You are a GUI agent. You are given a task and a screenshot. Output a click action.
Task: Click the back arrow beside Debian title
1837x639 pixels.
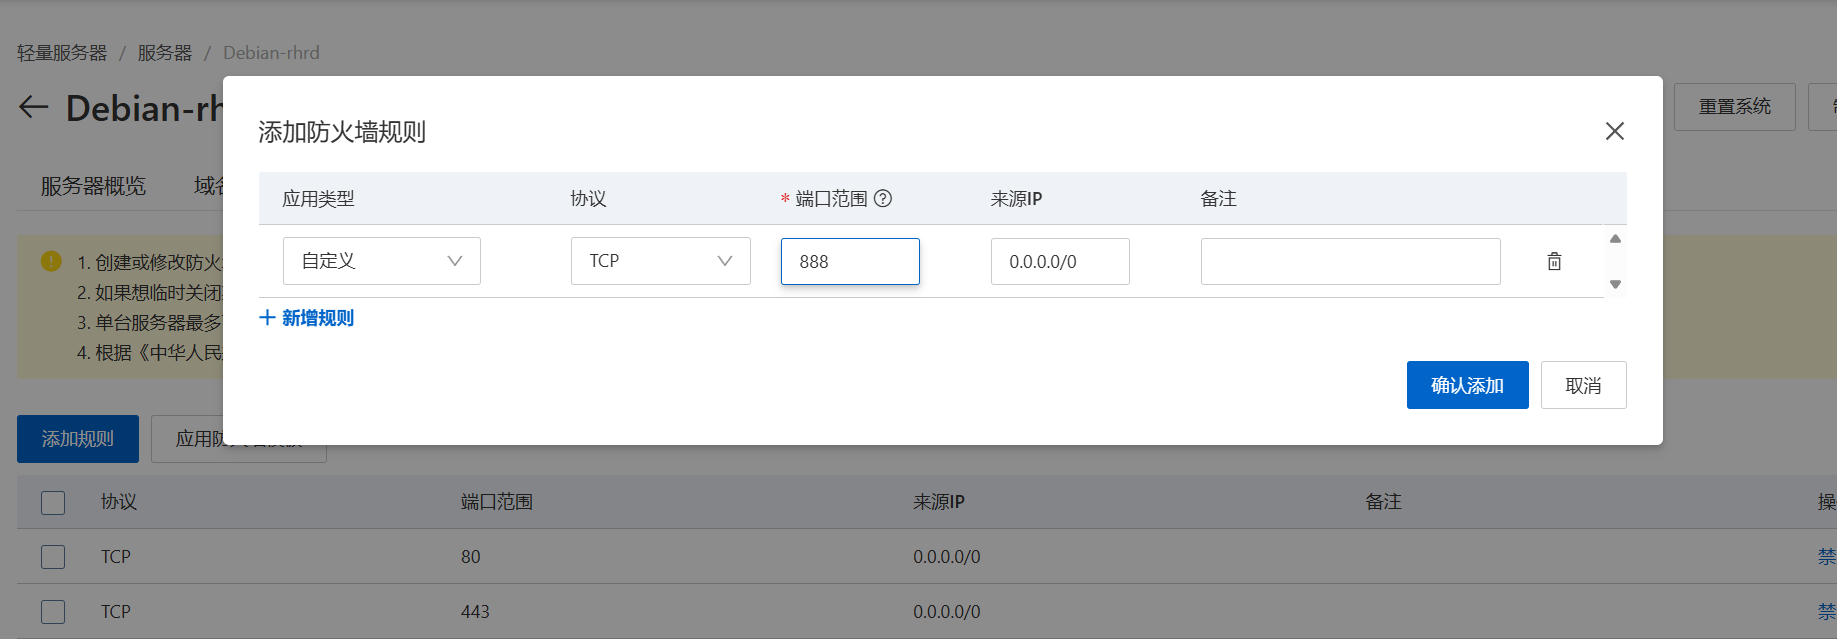click(x=34, y=108)
